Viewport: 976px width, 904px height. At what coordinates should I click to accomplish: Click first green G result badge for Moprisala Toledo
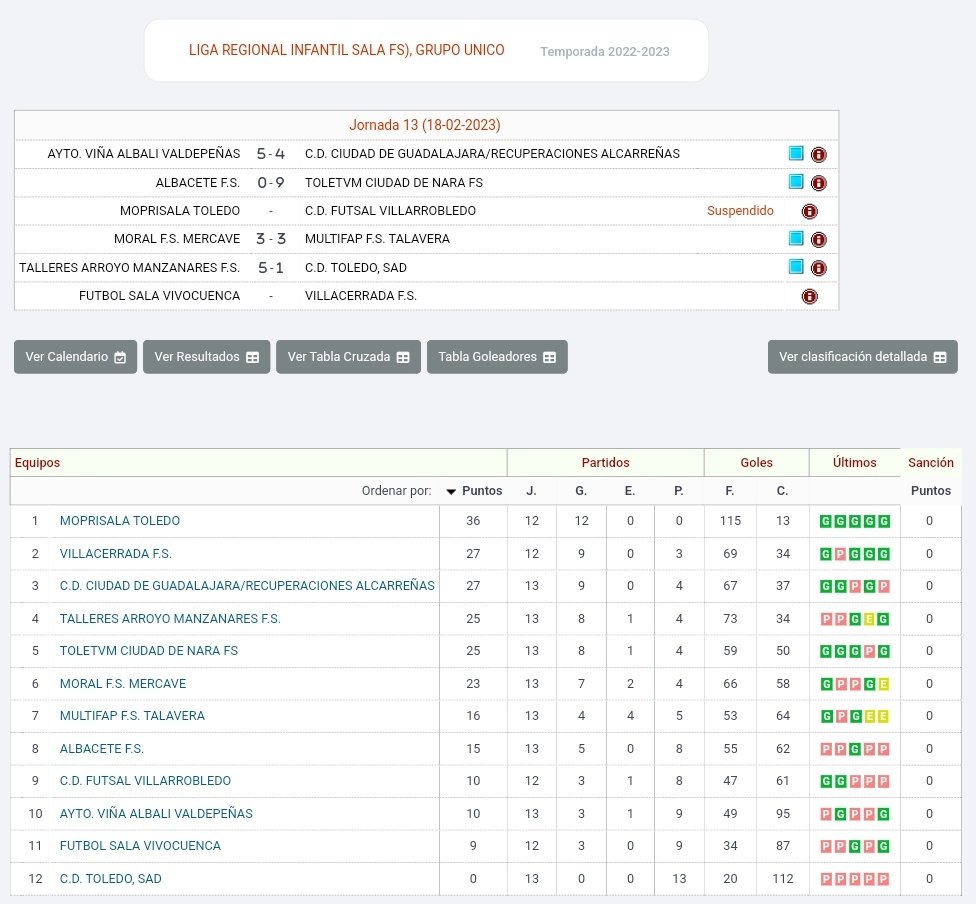click(x=826, y=521)
